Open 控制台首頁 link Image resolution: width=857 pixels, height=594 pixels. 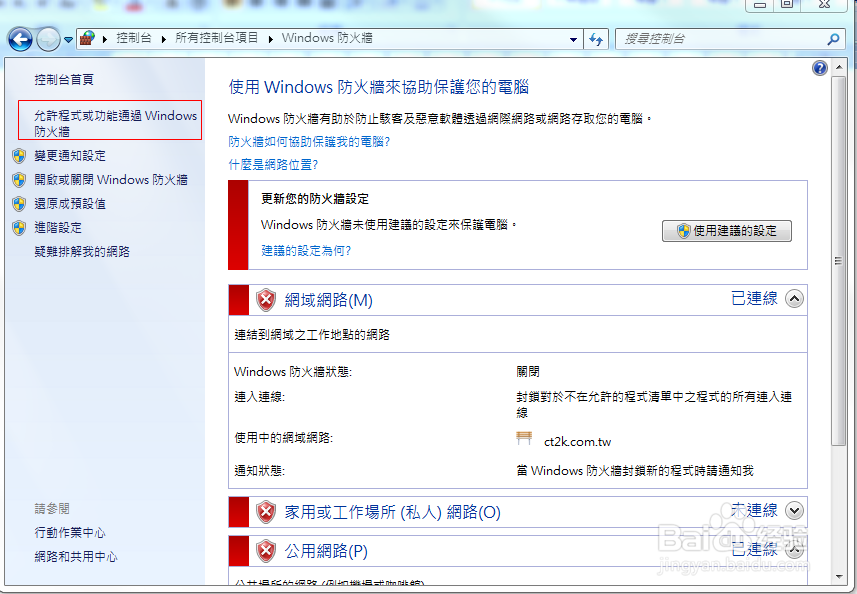tap(64, 80)
